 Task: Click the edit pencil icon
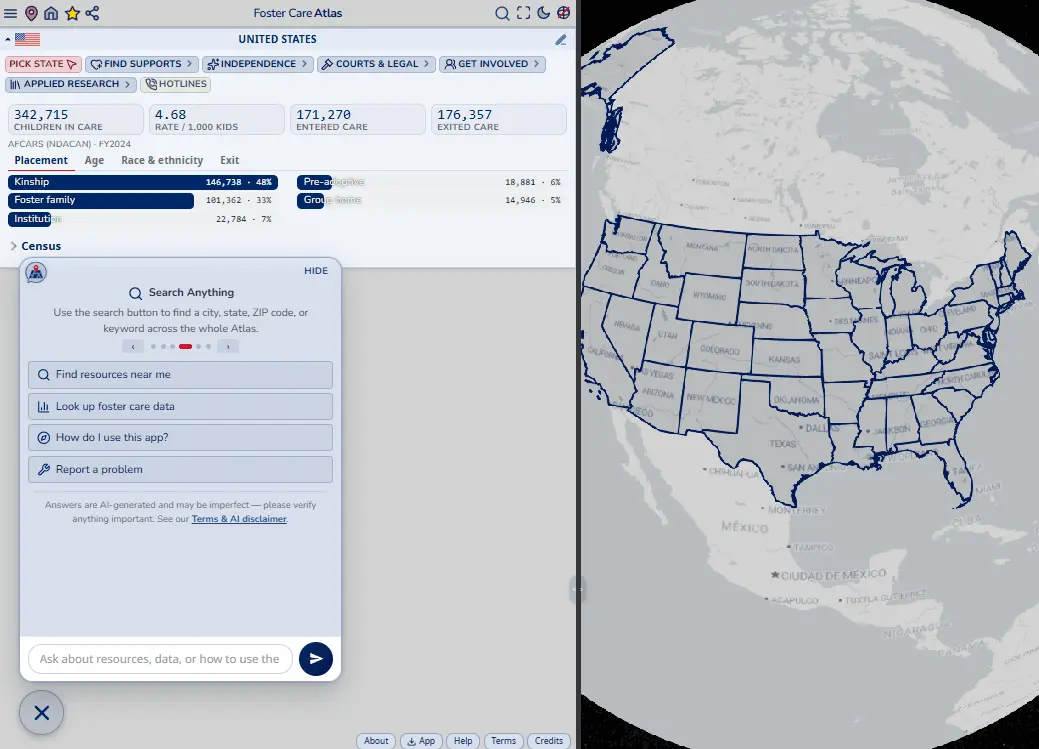561,40
